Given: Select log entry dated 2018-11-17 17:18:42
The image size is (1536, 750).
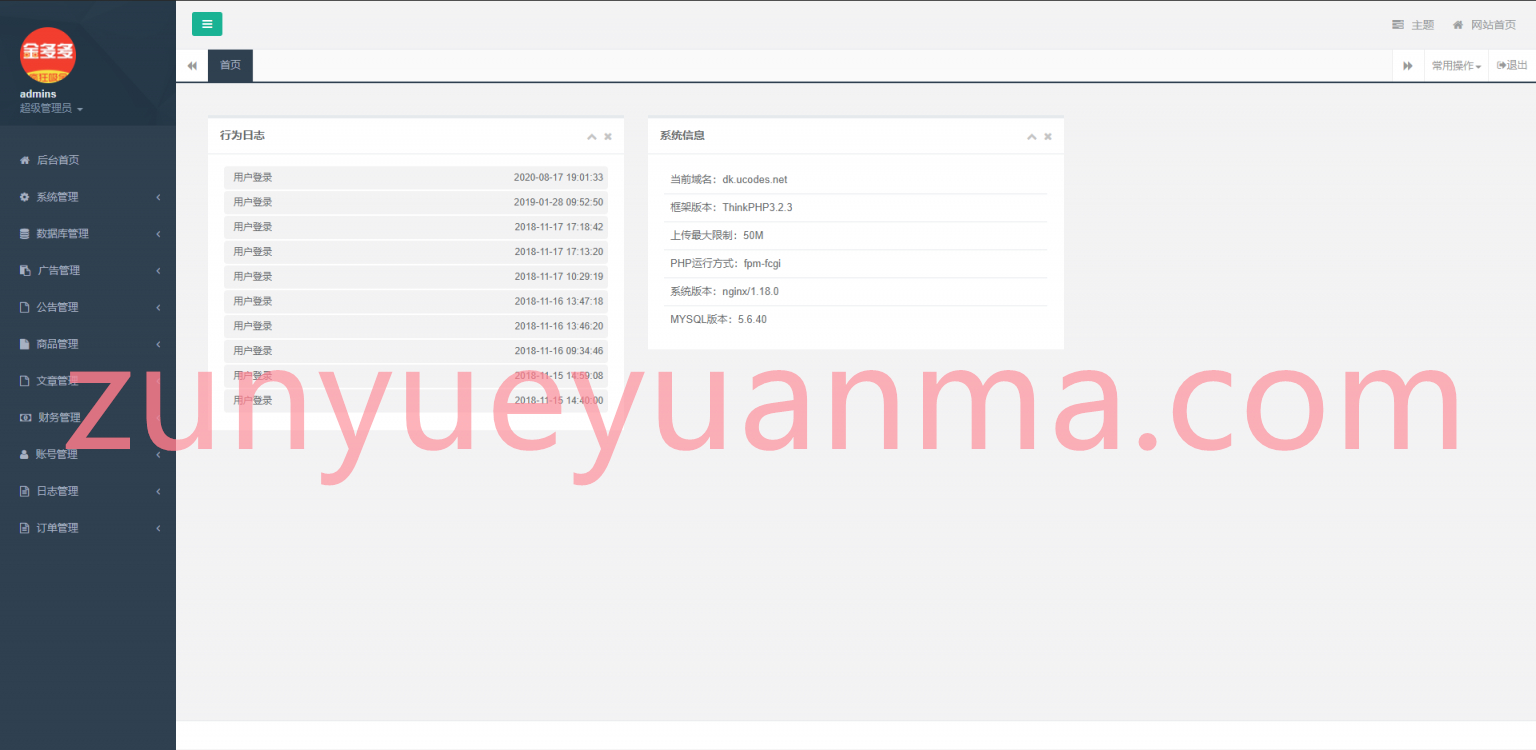Looking at the screenshot, I should click(x=416, y=227).
